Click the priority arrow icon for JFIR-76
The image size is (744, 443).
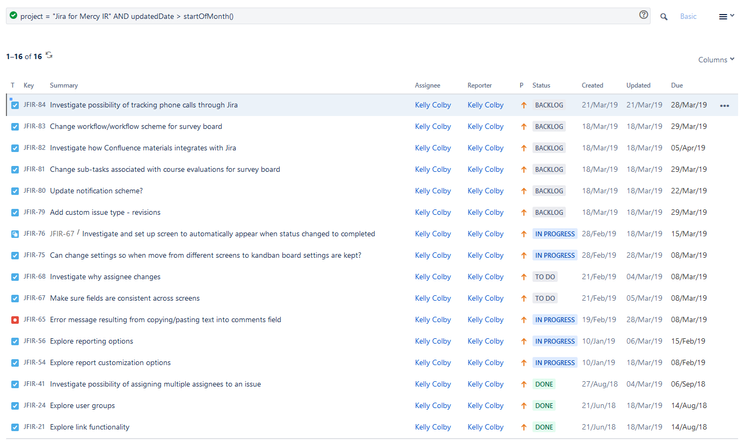[524, 234]
